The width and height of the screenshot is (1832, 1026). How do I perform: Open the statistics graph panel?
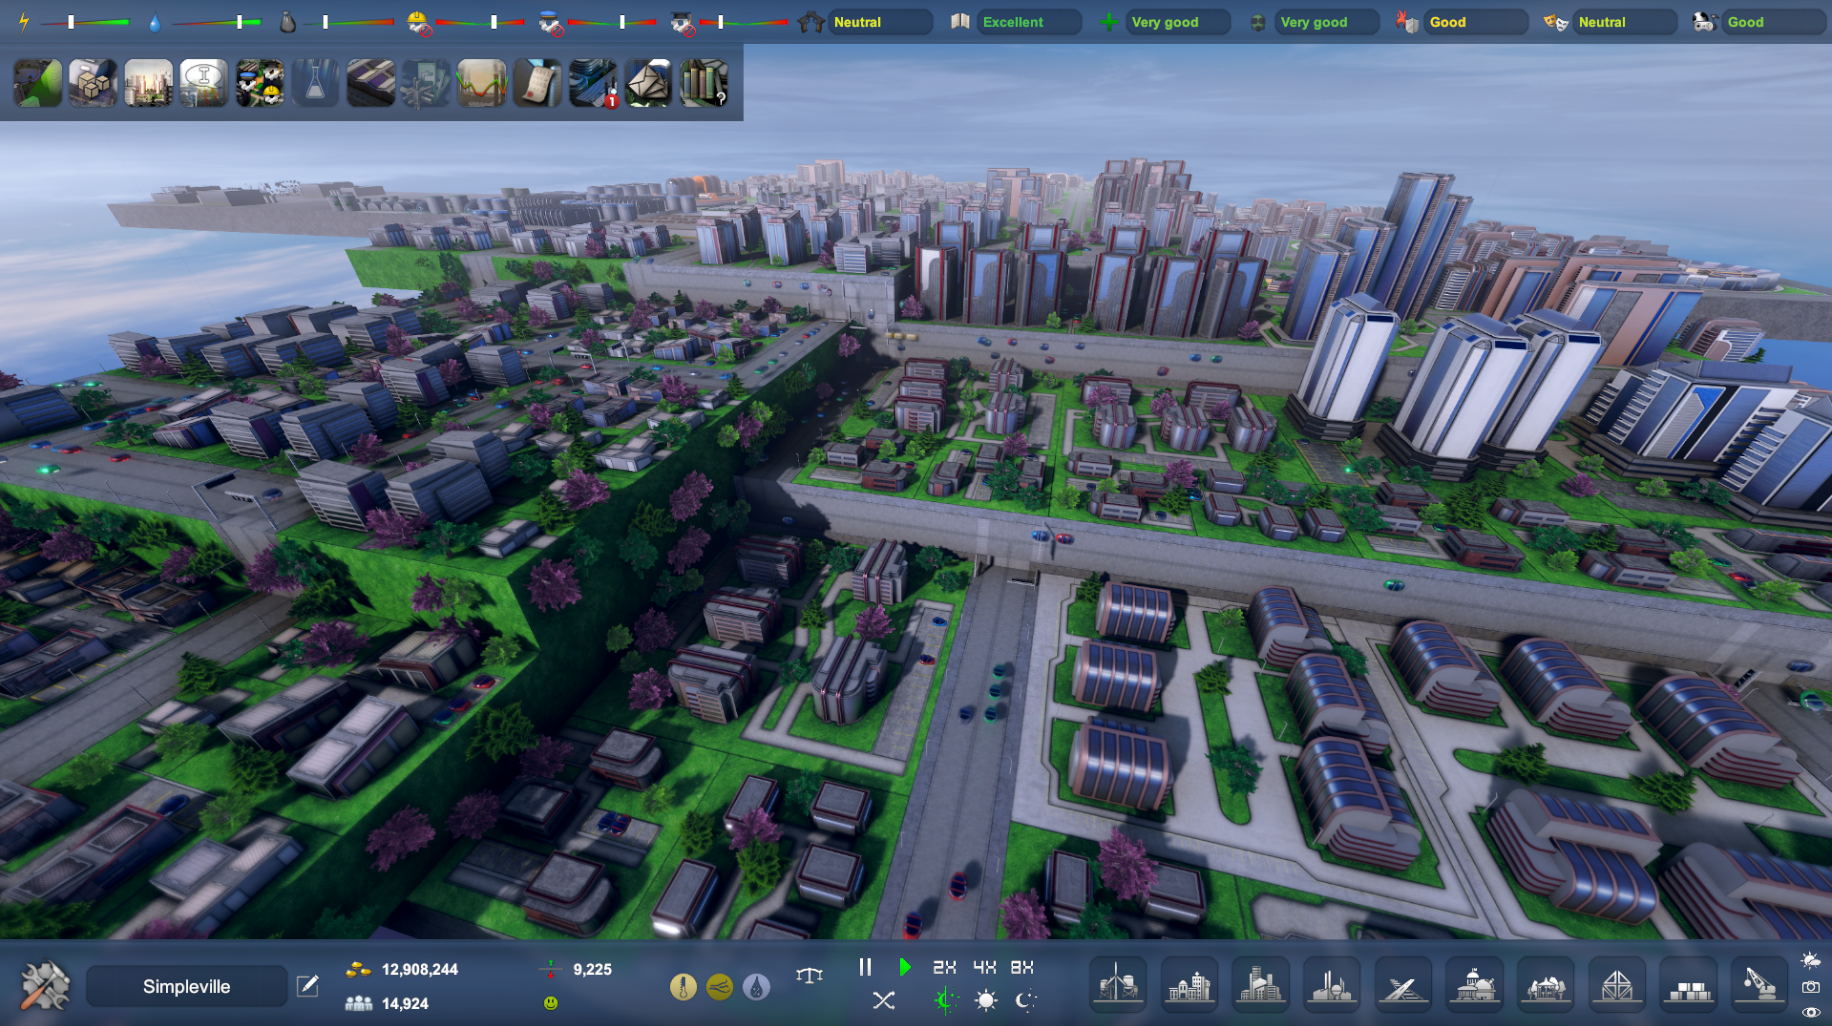(482, 83)
